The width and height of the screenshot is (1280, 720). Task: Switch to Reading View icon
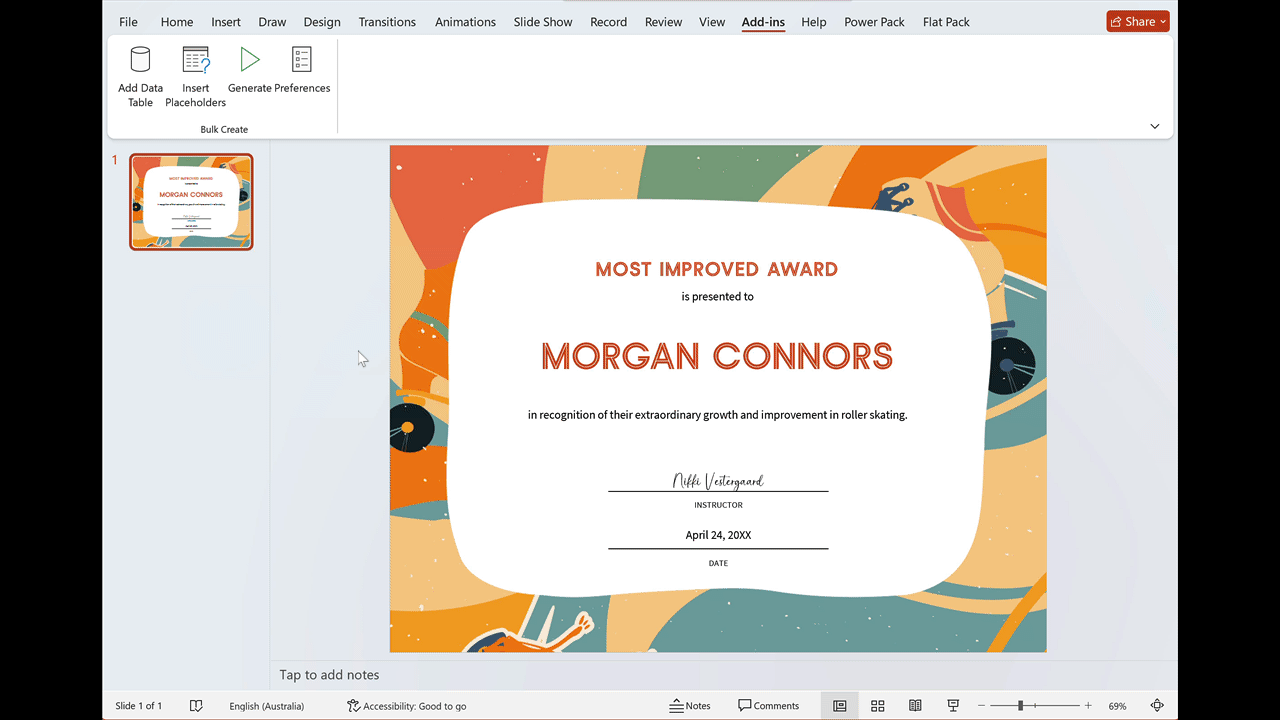tap(915, 706)
